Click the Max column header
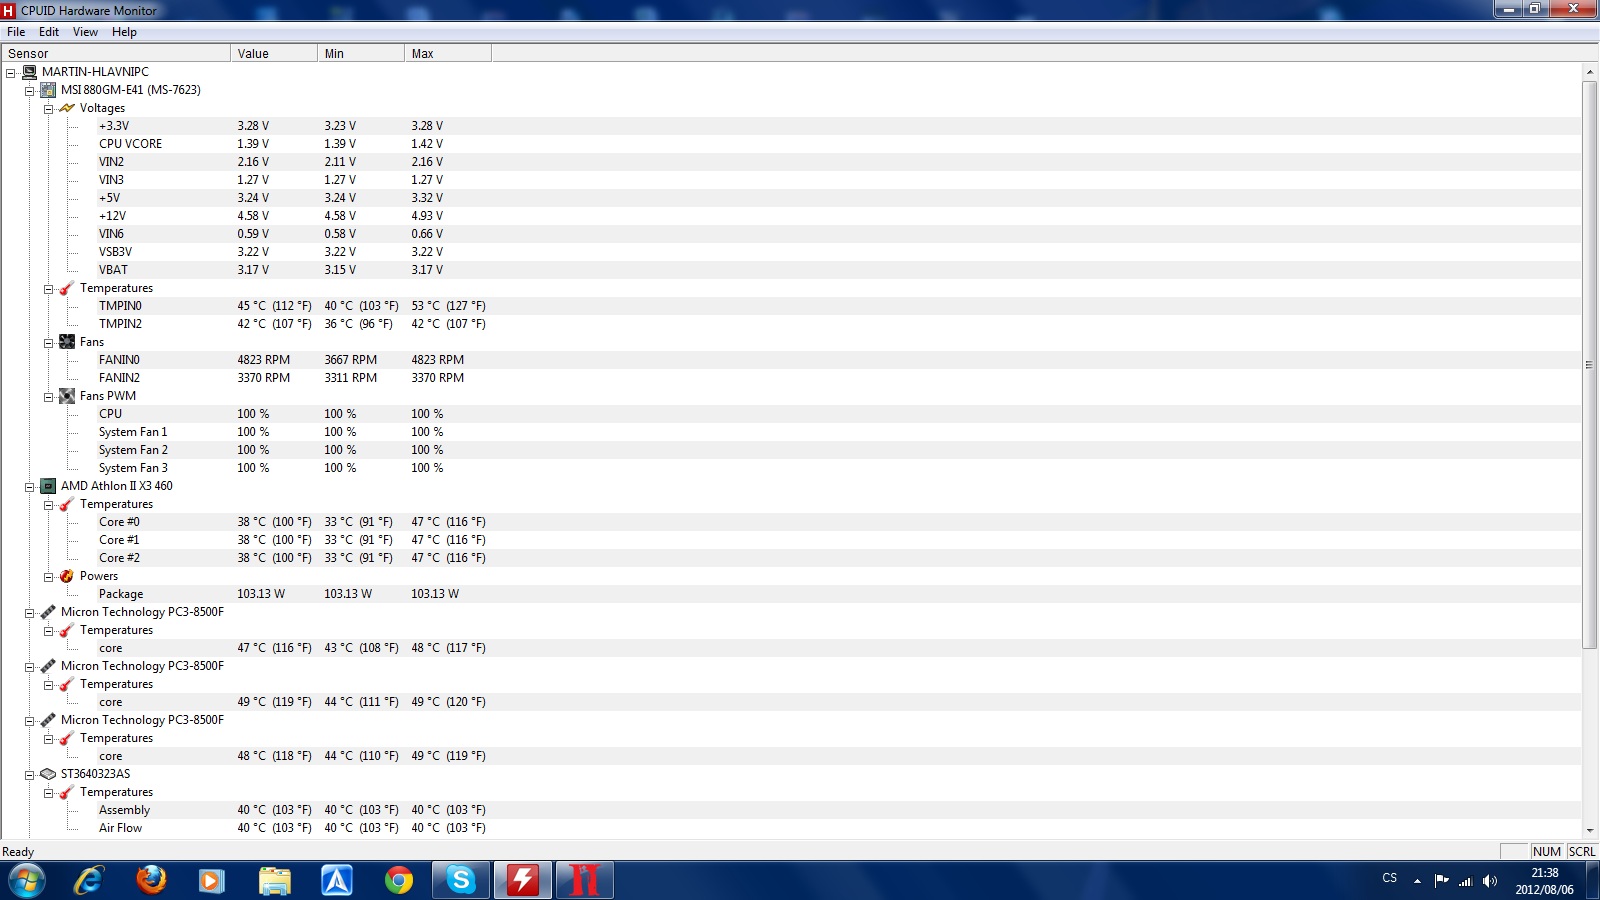The height and width of the screenshot is (900, 1600). [x=447, y=54]
